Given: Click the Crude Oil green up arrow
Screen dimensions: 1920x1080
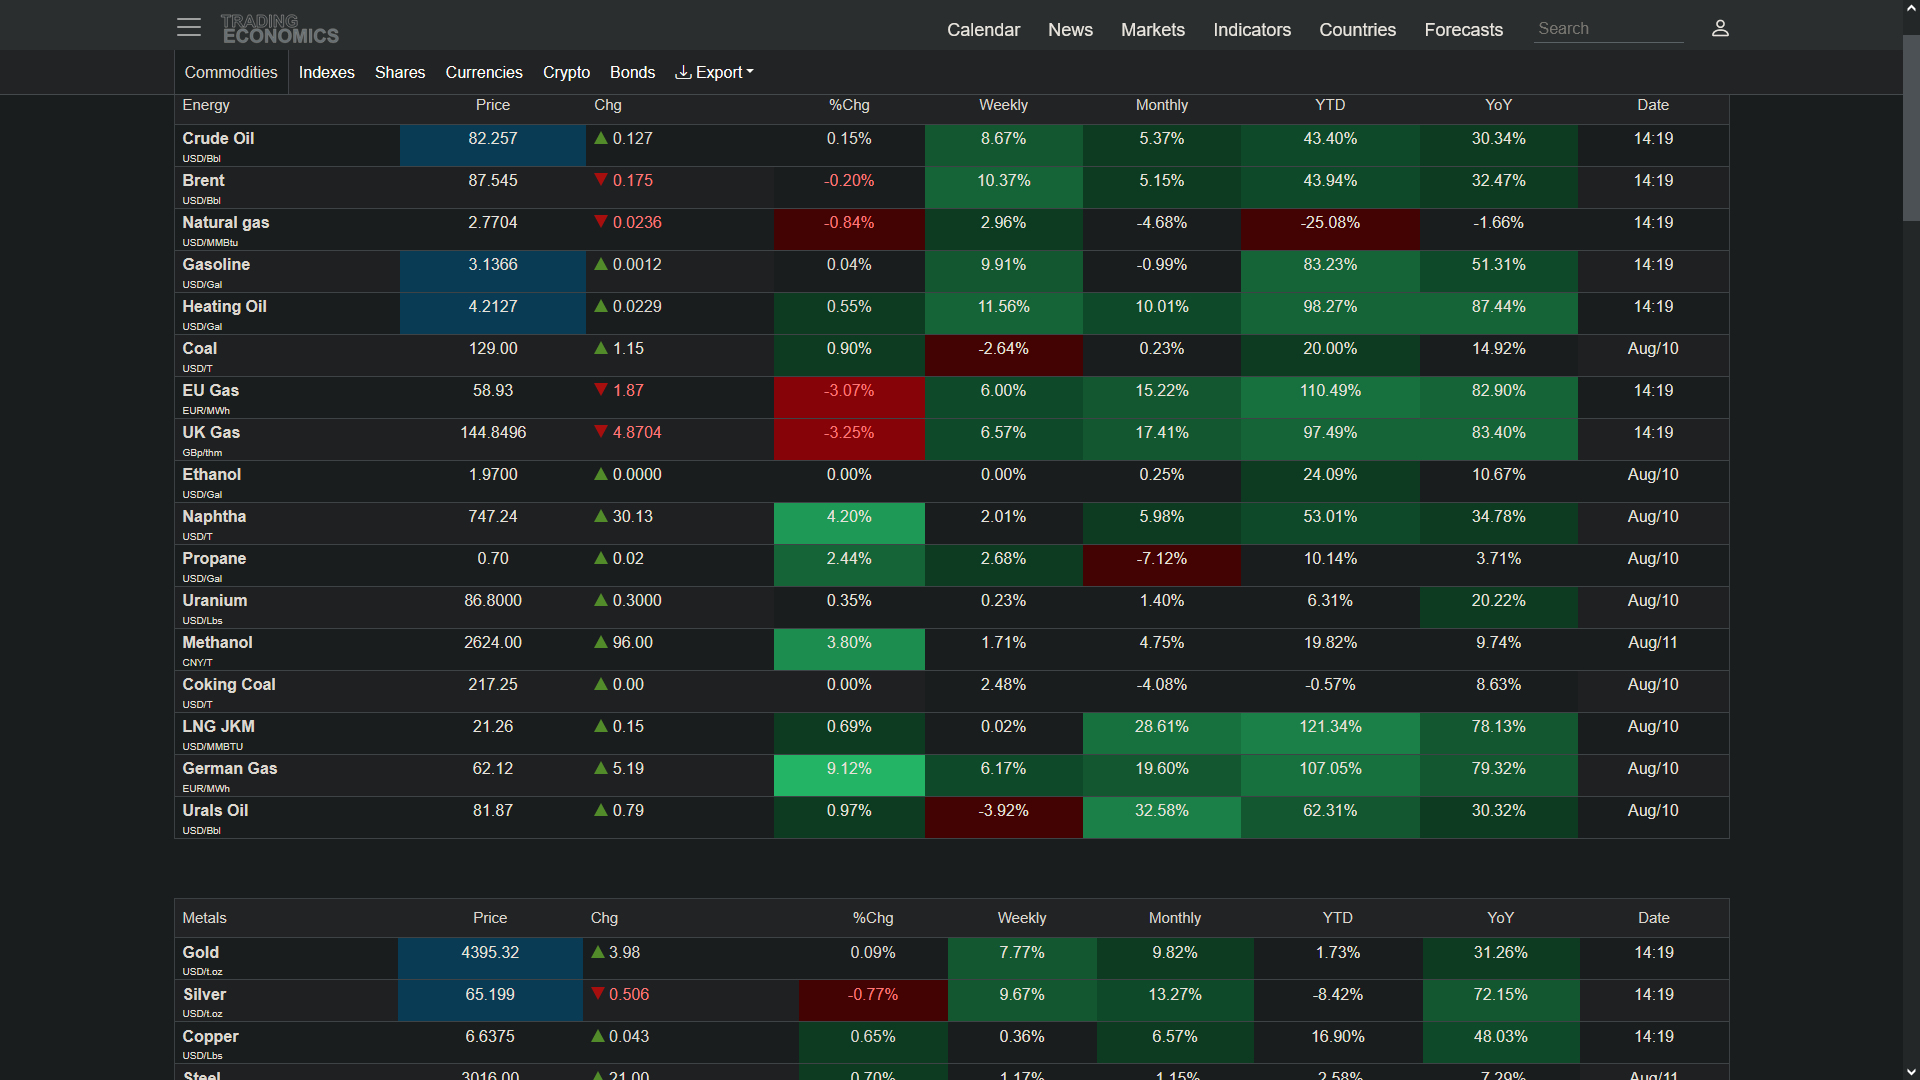Looking at the screenshot, I should tap(601, 138).
